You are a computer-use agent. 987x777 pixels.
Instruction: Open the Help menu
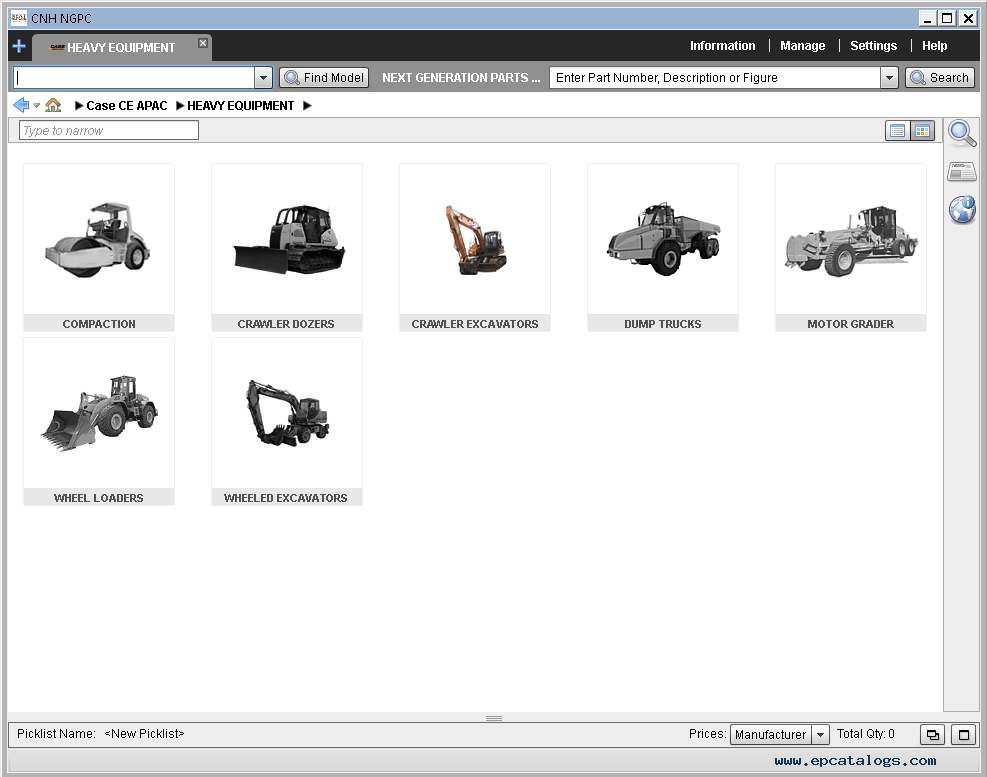(x=934, y=45)
